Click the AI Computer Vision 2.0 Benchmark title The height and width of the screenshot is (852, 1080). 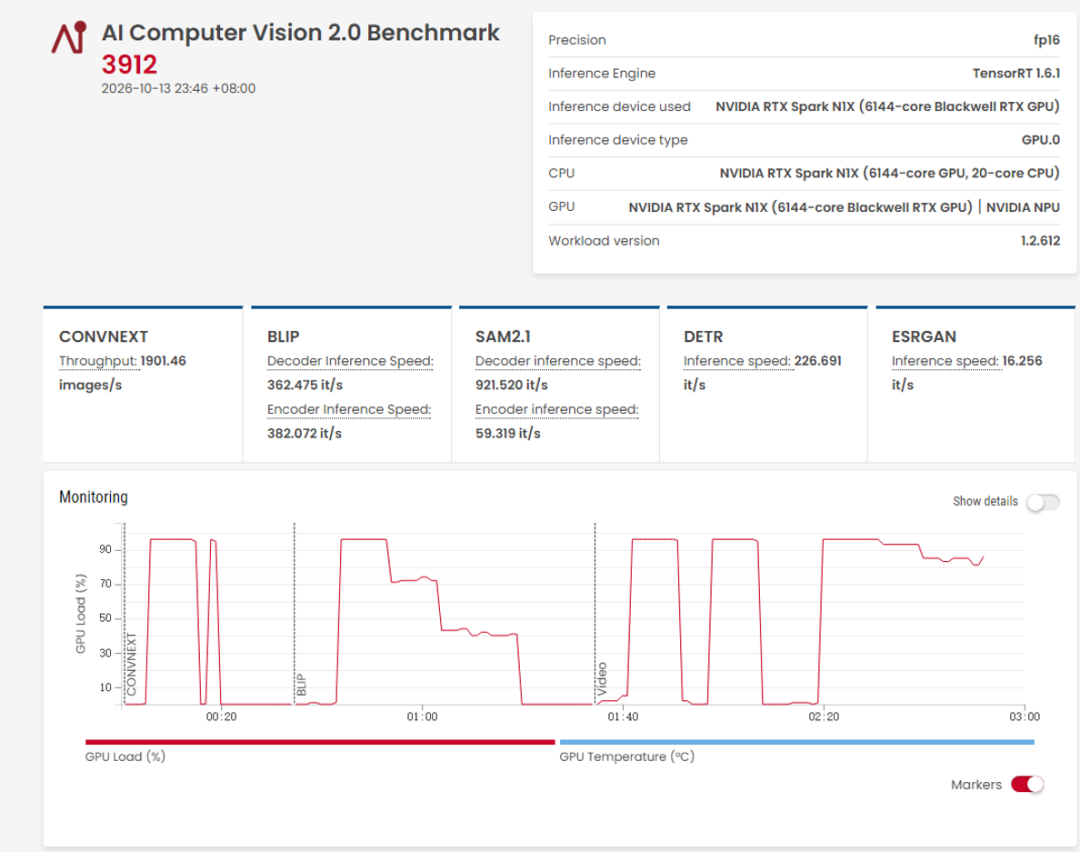pyautogui.click(x=301, y=32)
